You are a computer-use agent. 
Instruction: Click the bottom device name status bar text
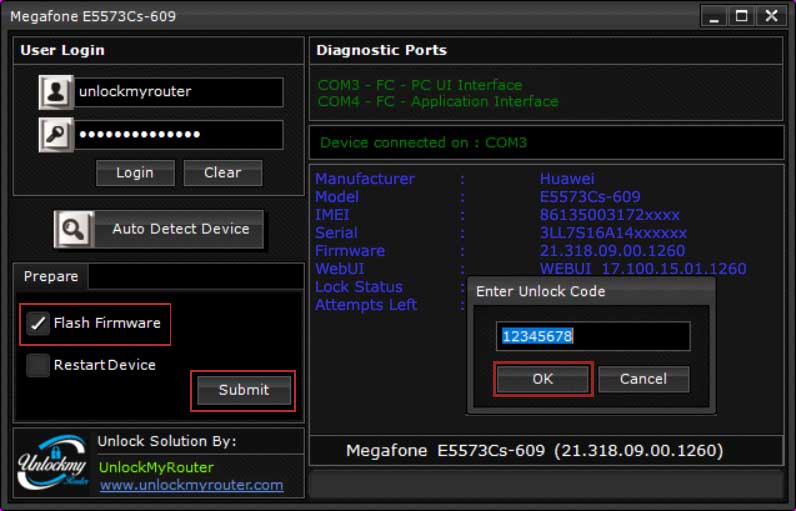tap(535, 451)
